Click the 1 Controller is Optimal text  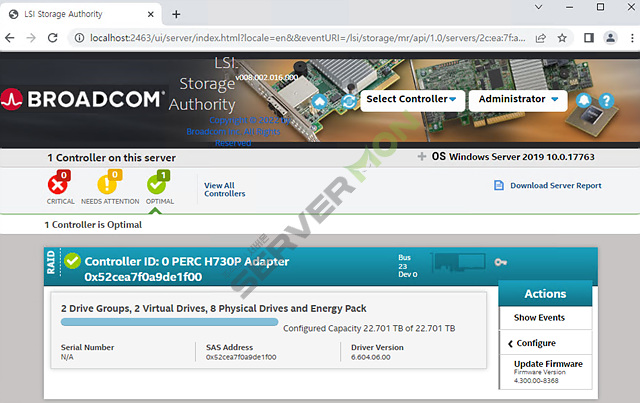pyautogui.click(x=93, y=225)
